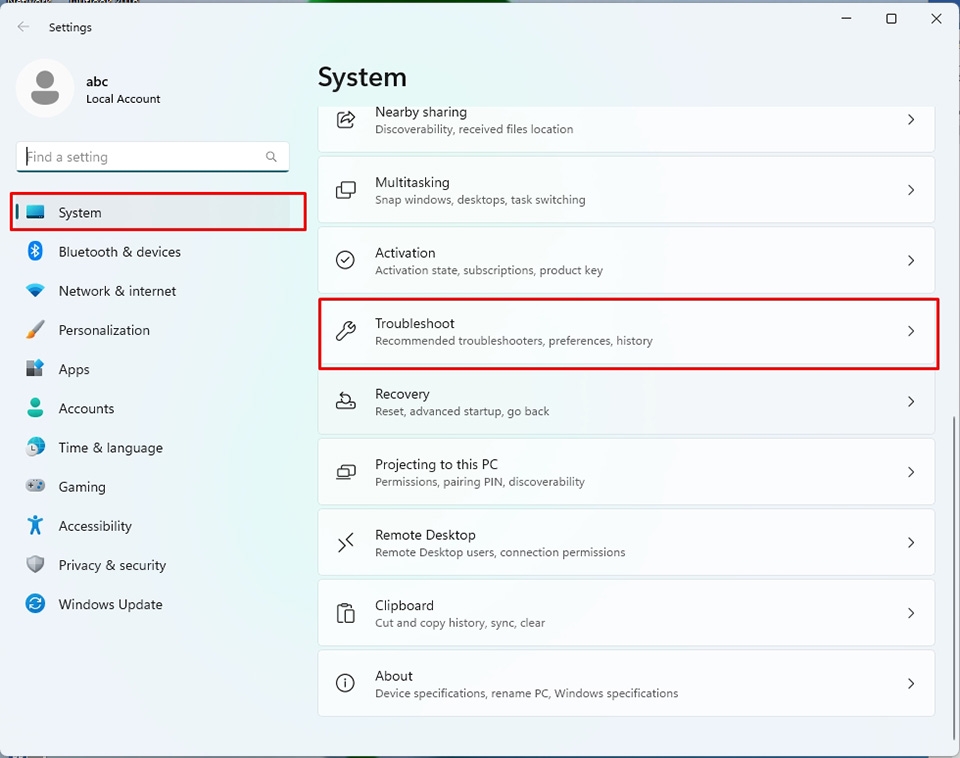The height and width of the screenshot is (758, 960).
Task: Expand the Multitasking row chevron
Action: tap(911, 190)
